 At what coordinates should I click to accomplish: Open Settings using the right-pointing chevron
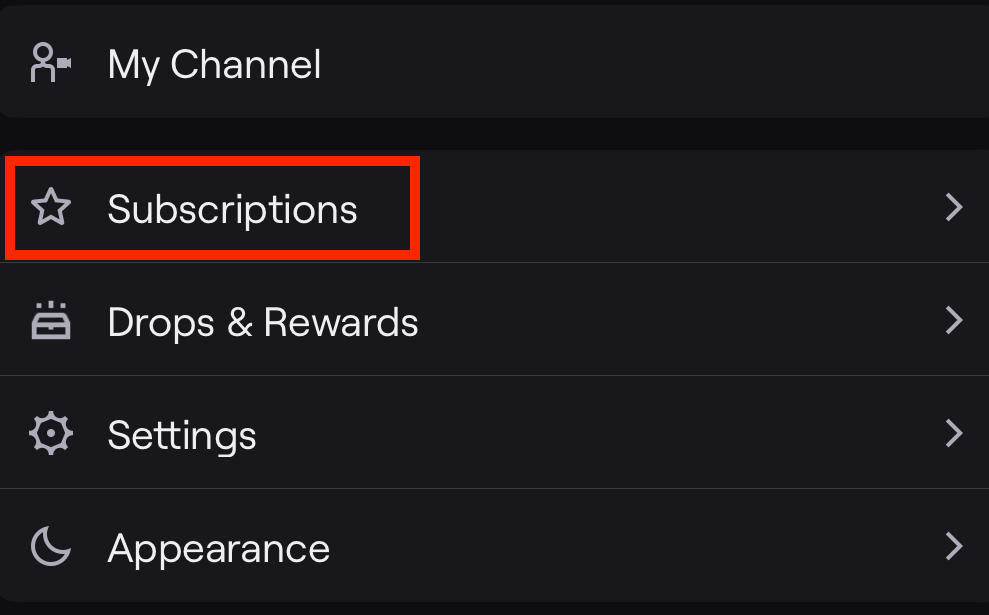(x=952, y=434)
